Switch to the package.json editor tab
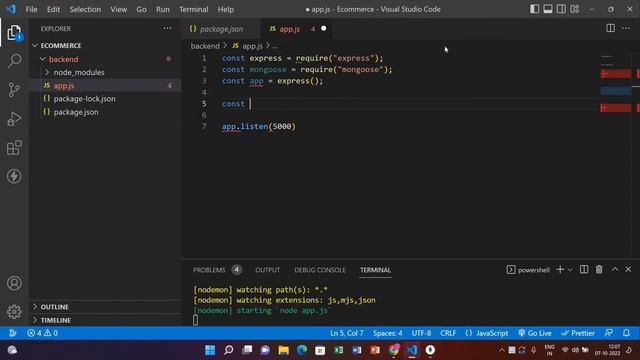Screen dimensions: 640x360 [220, 29]
